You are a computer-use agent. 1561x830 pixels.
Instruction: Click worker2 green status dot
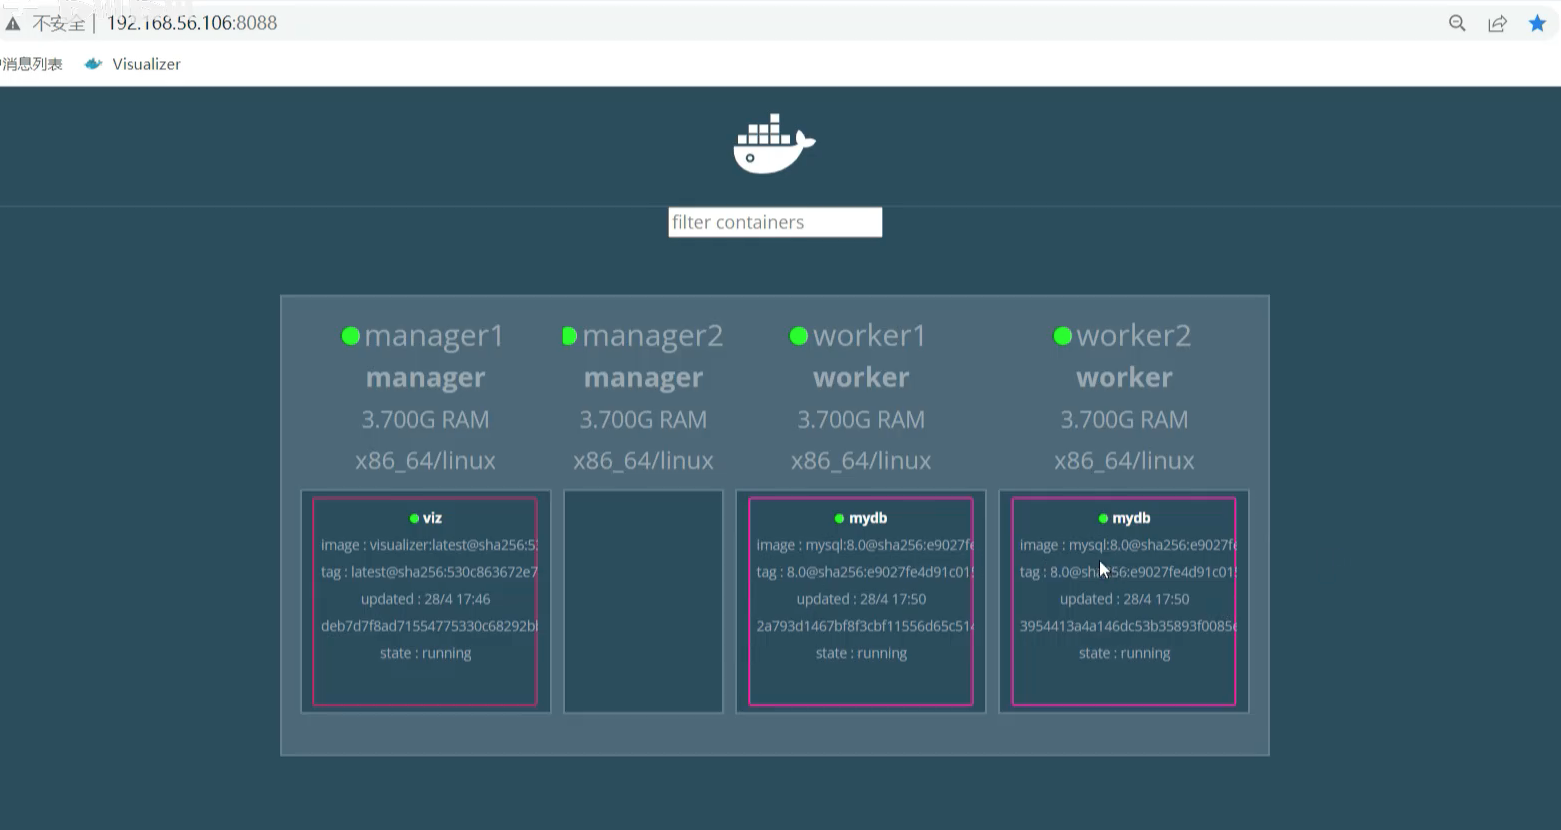[x=1062, y=336]
